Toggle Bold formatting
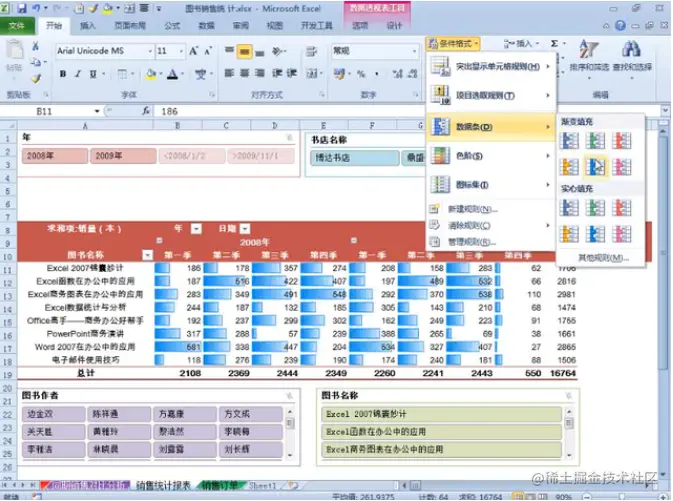Screen dimensions: 673x501 (x=63, y=74)
